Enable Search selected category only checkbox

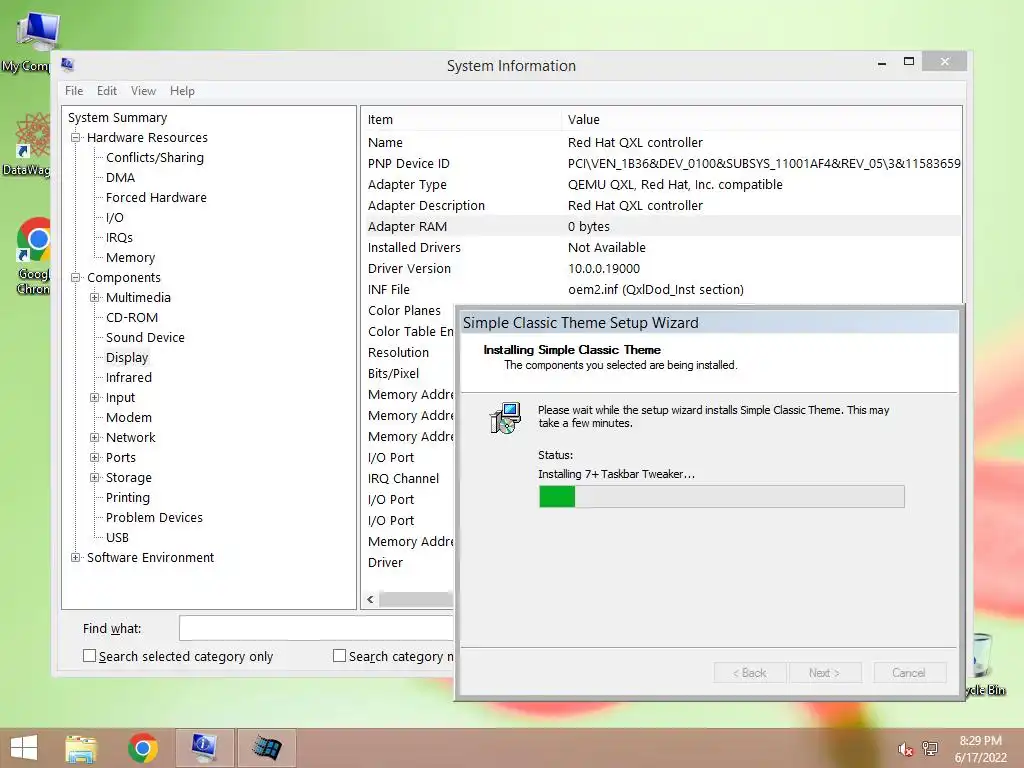coord(89,656)
